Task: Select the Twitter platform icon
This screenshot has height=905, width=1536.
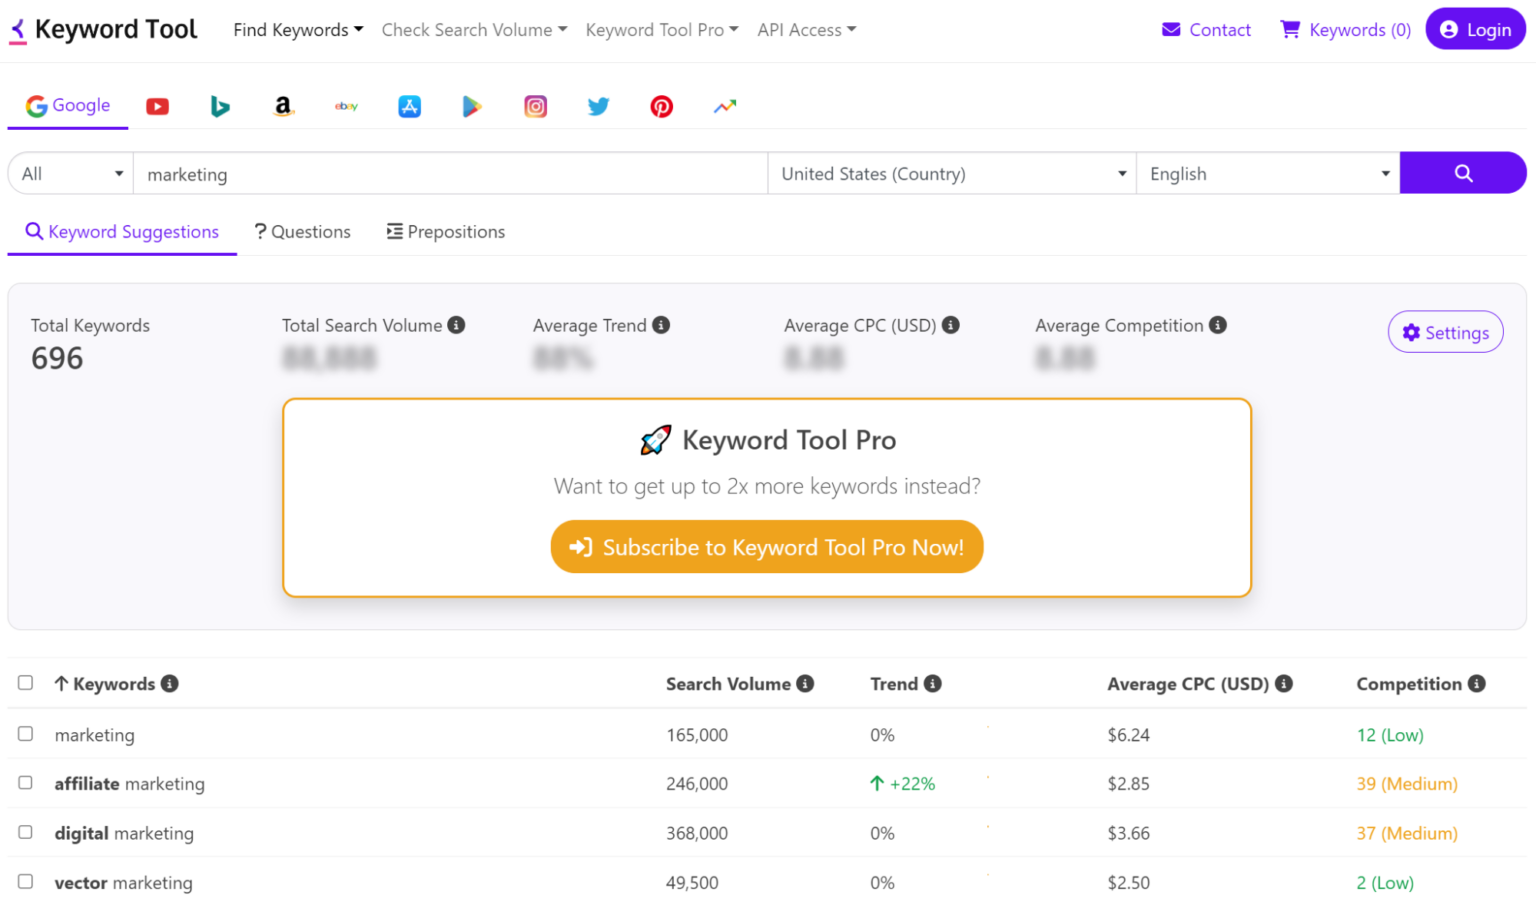Action: [598, 106]
